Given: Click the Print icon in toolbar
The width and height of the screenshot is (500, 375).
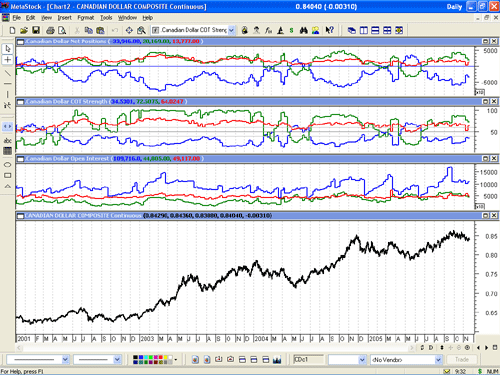Looking at the screenshot, I should click(50, 30).
